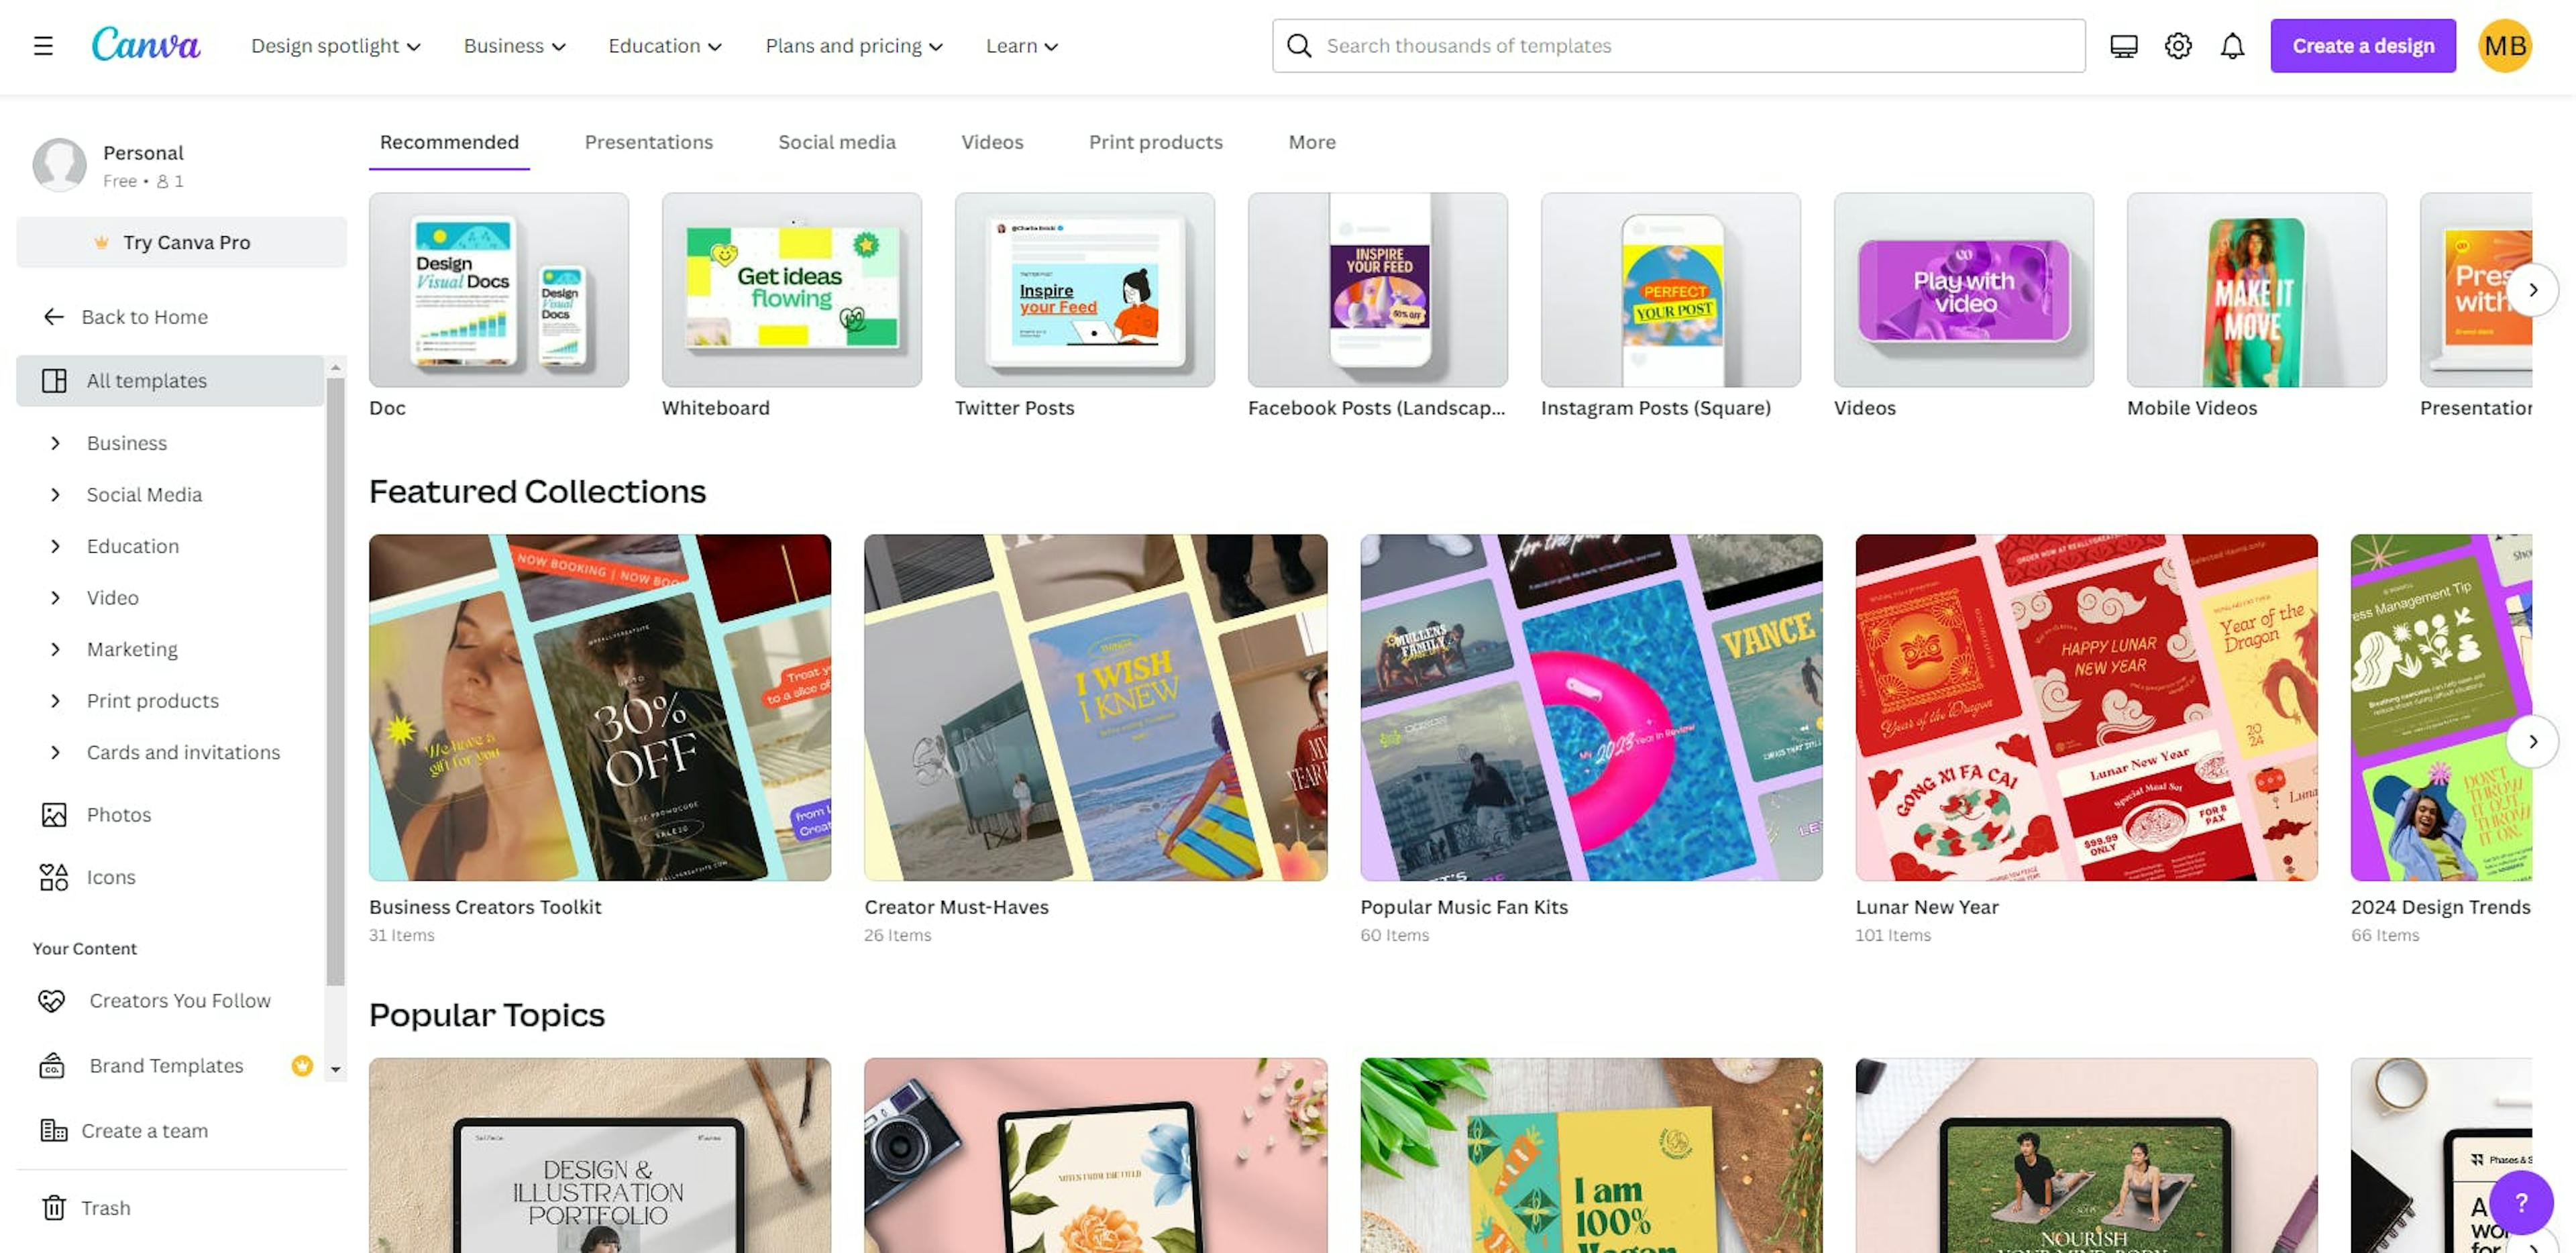
Task: Click the desktop apps icon near settings
Action: point(2122,45)
